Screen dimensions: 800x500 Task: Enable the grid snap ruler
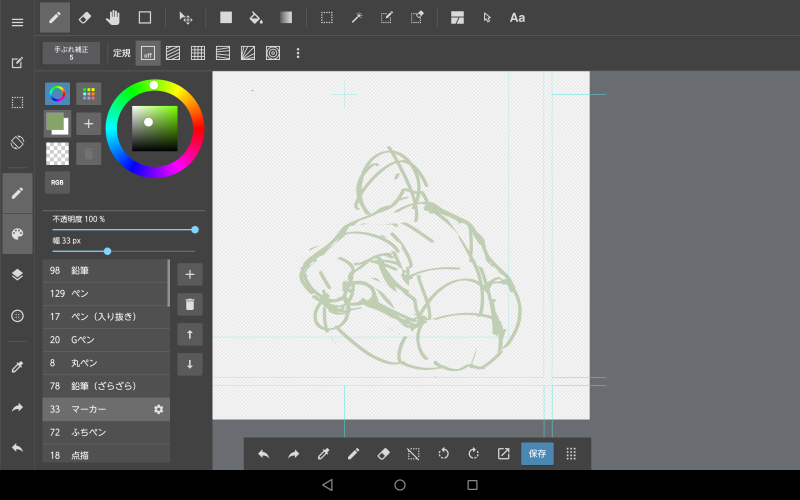click(198, 53)
